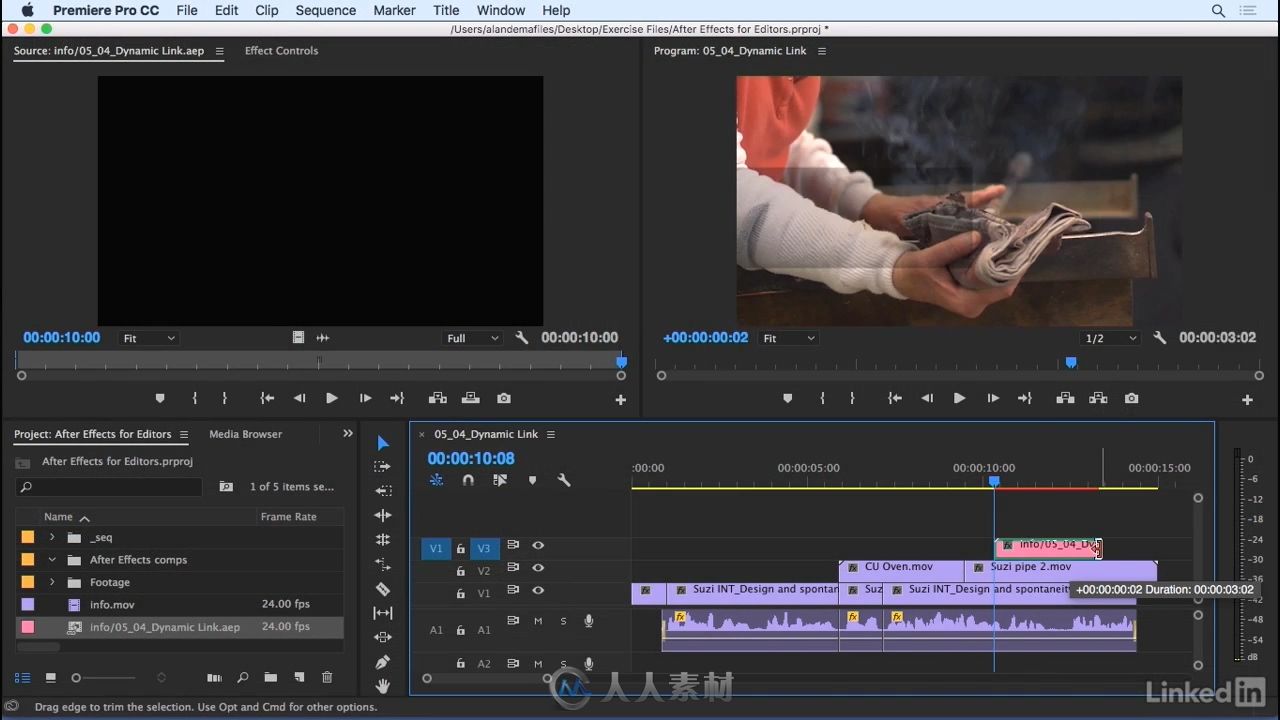
Task: Click the Project panel search field
Action: [x=109, y=487]
